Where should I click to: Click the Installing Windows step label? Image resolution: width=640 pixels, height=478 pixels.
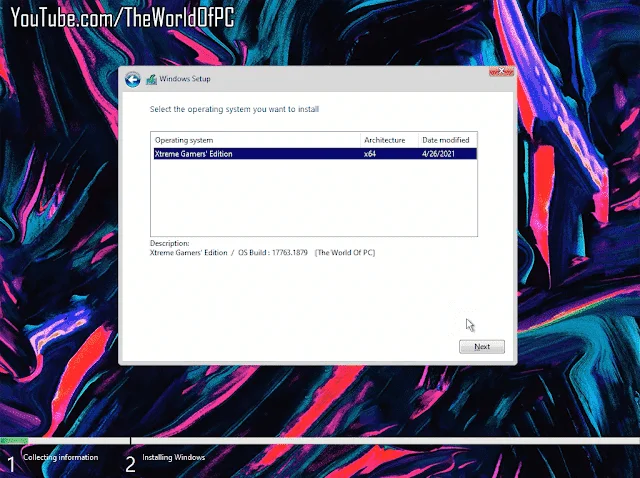(173, 458)
